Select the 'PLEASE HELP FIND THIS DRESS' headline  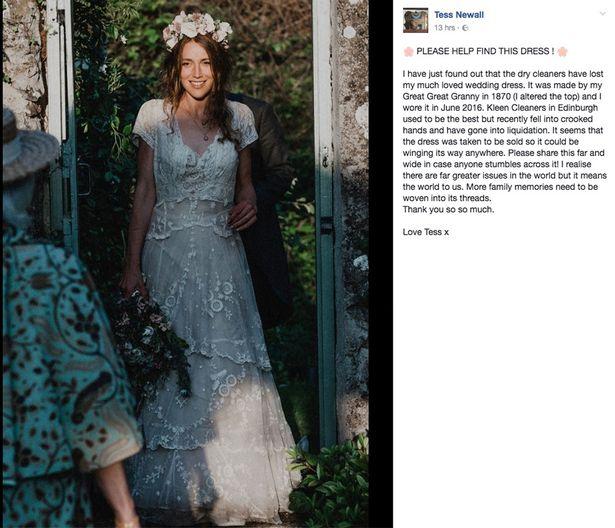485,51
